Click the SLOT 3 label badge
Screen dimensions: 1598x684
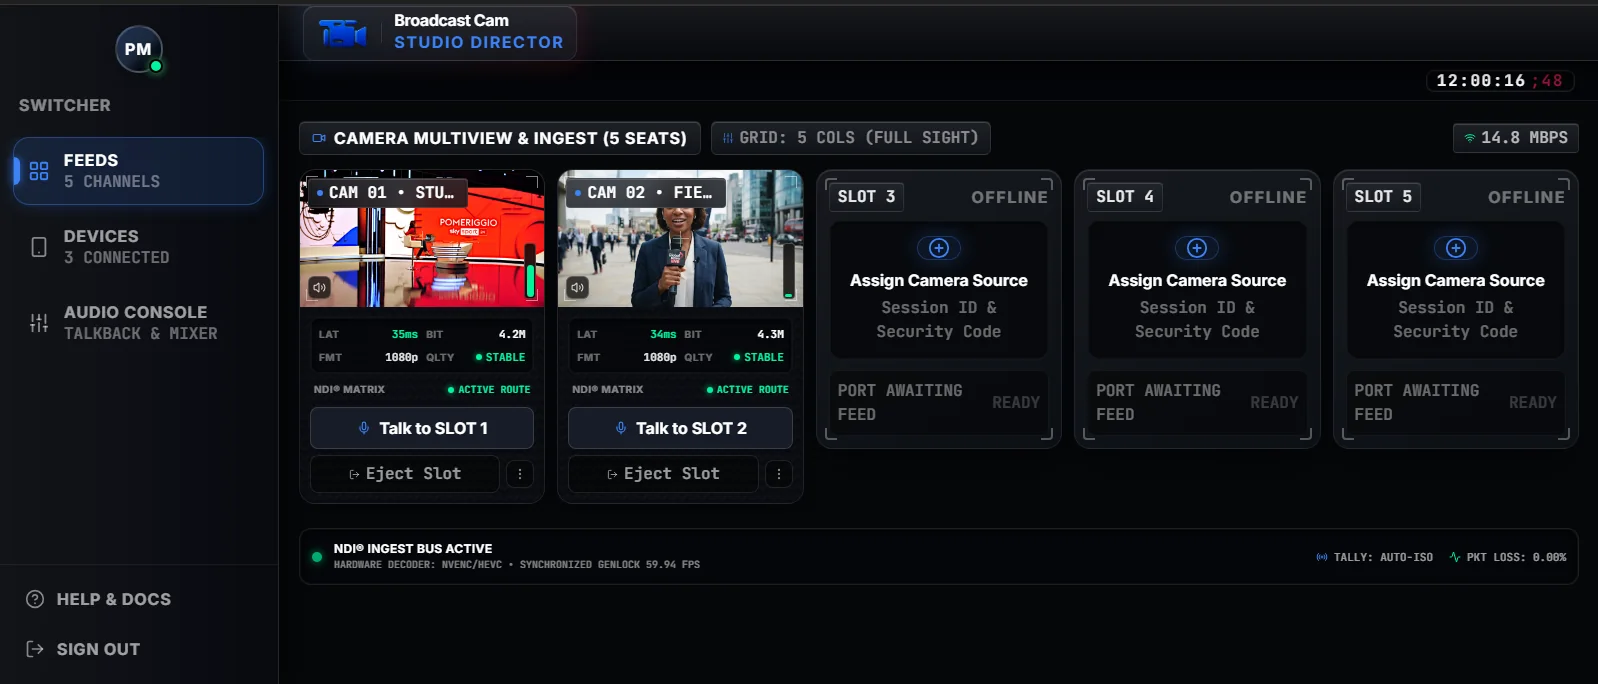(867, 197)
